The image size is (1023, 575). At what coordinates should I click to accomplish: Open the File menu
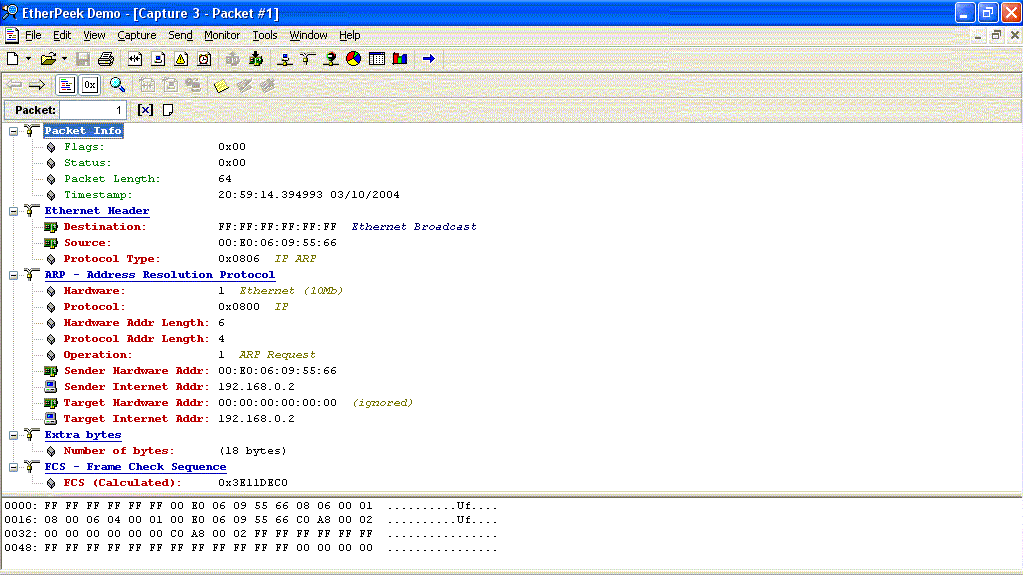(33, 35)
